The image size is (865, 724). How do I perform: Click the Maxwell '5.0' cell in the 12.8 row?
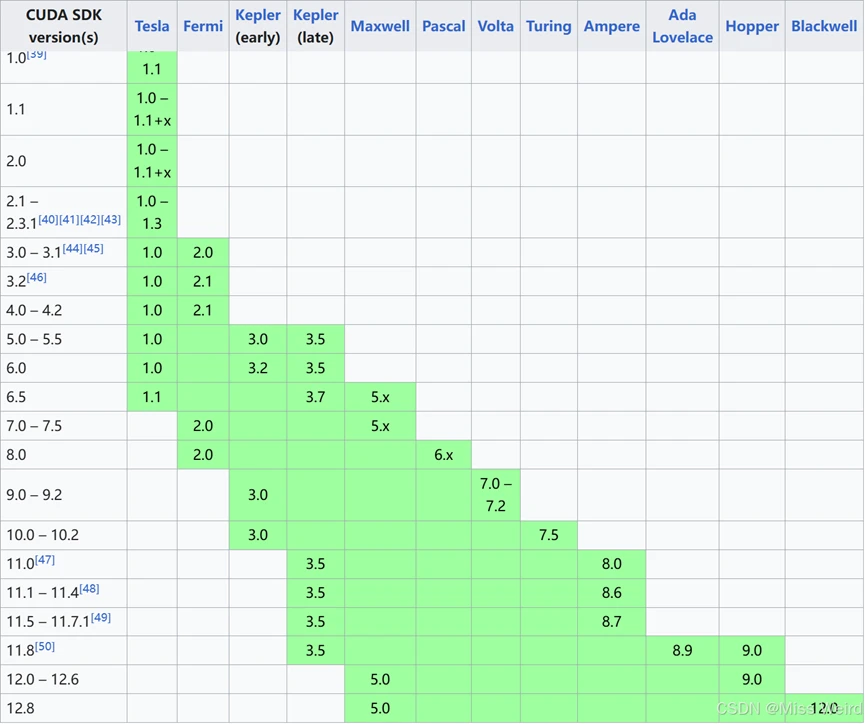point(380,708)
